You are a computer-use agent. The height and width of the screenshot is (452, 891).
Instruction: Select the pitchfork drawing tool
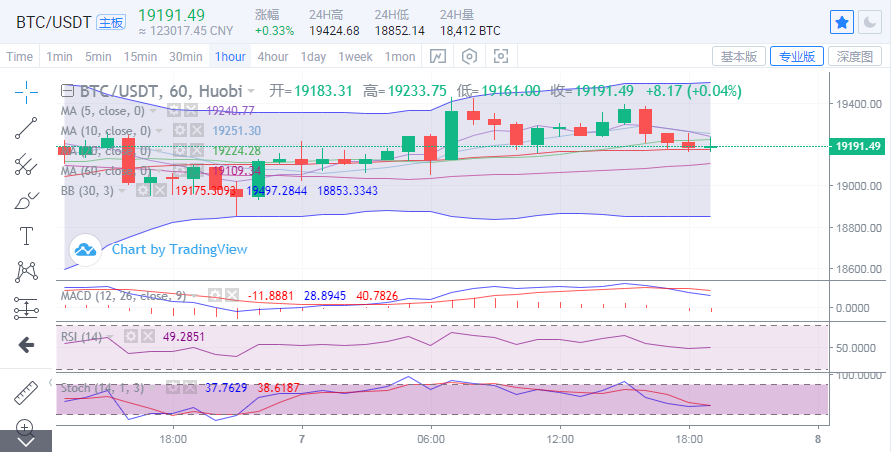pos(26,164)
